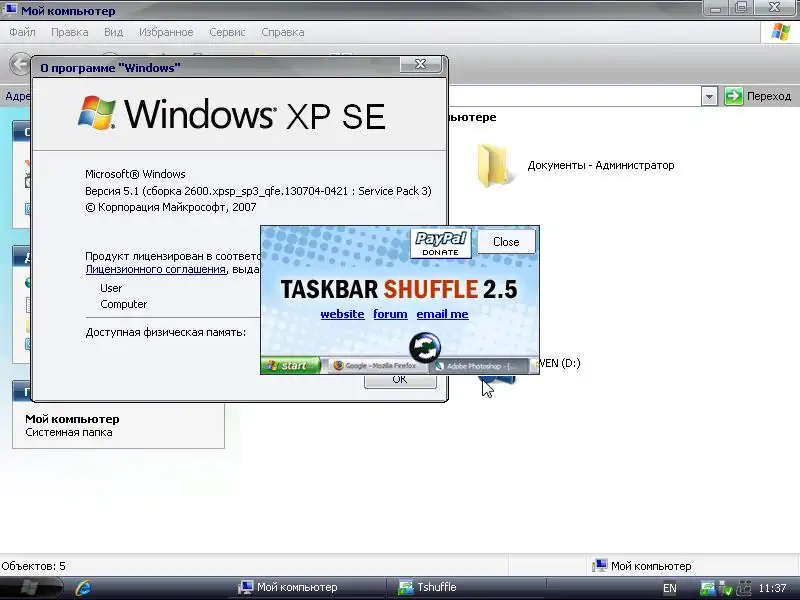This screenshot has width=800, height=600.
Task: Open the Лицензионного соглашения link
Action: pyautogui.click(x=156, y=269)
